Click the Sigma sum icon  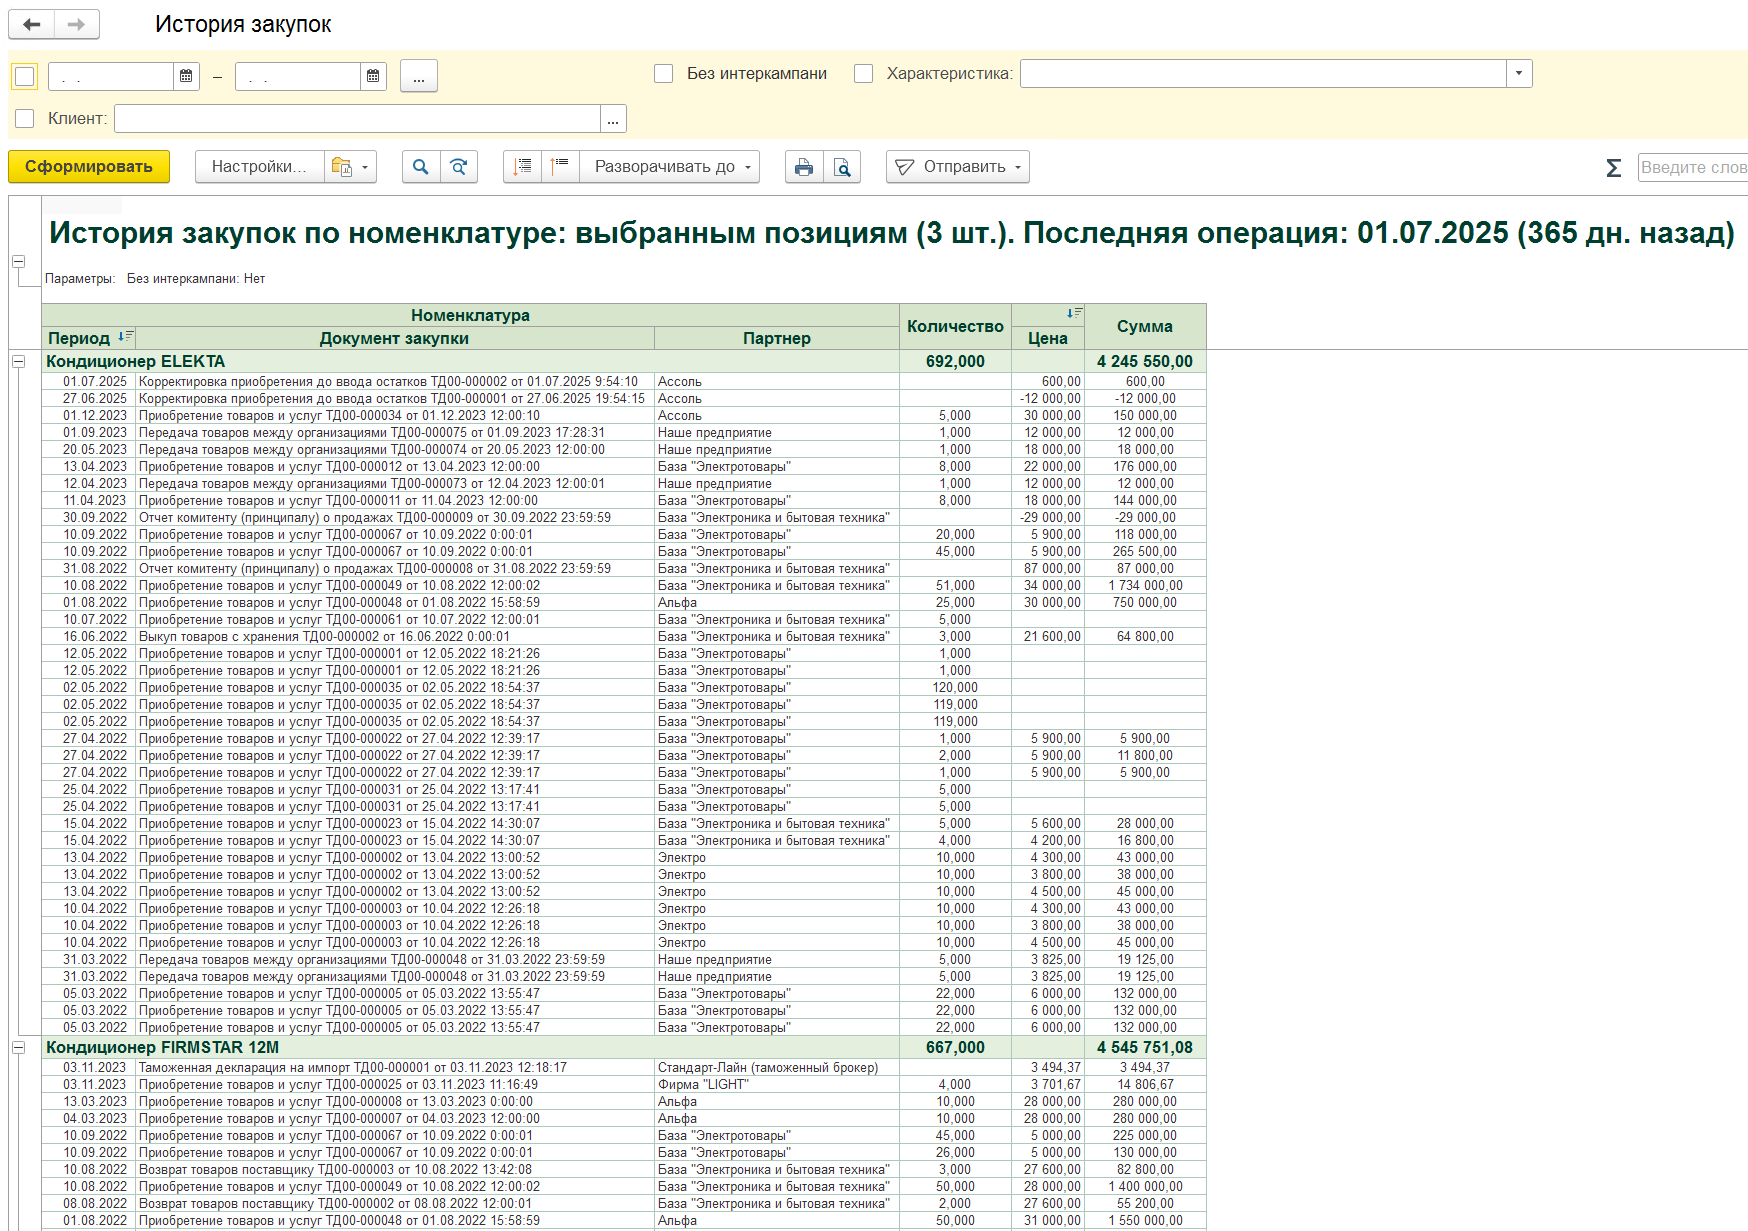1613,167
